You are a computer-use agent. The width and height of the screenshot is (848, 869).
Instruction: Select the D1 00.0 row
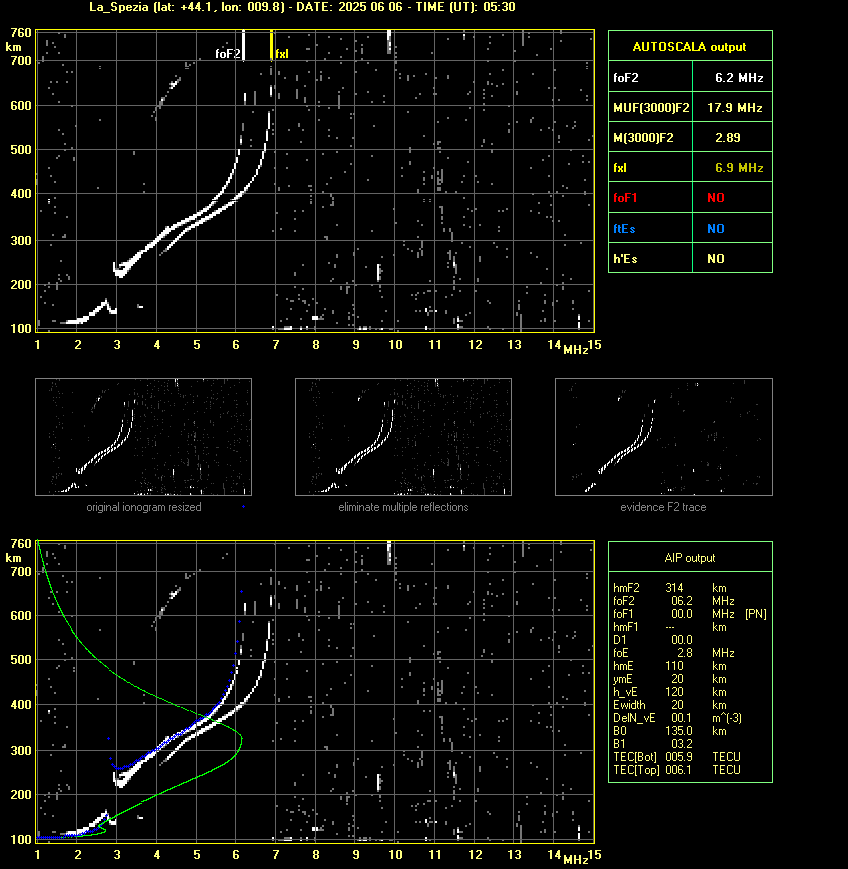(653, 640)
